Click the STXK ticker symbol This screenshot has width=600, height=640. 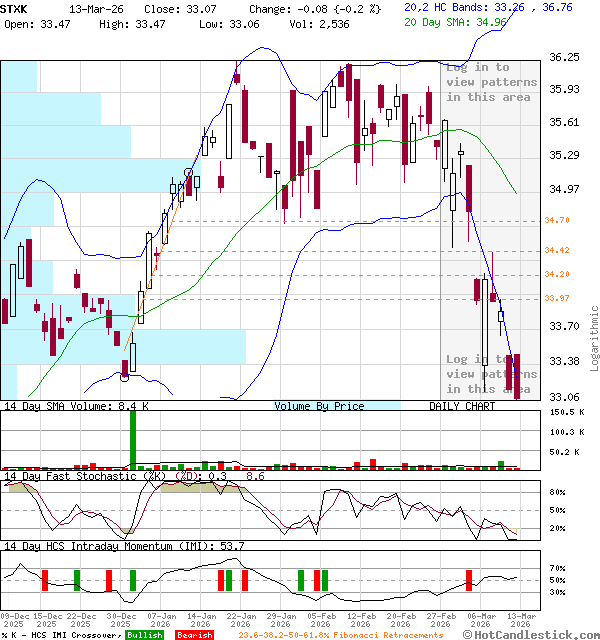tap(16, 8)
